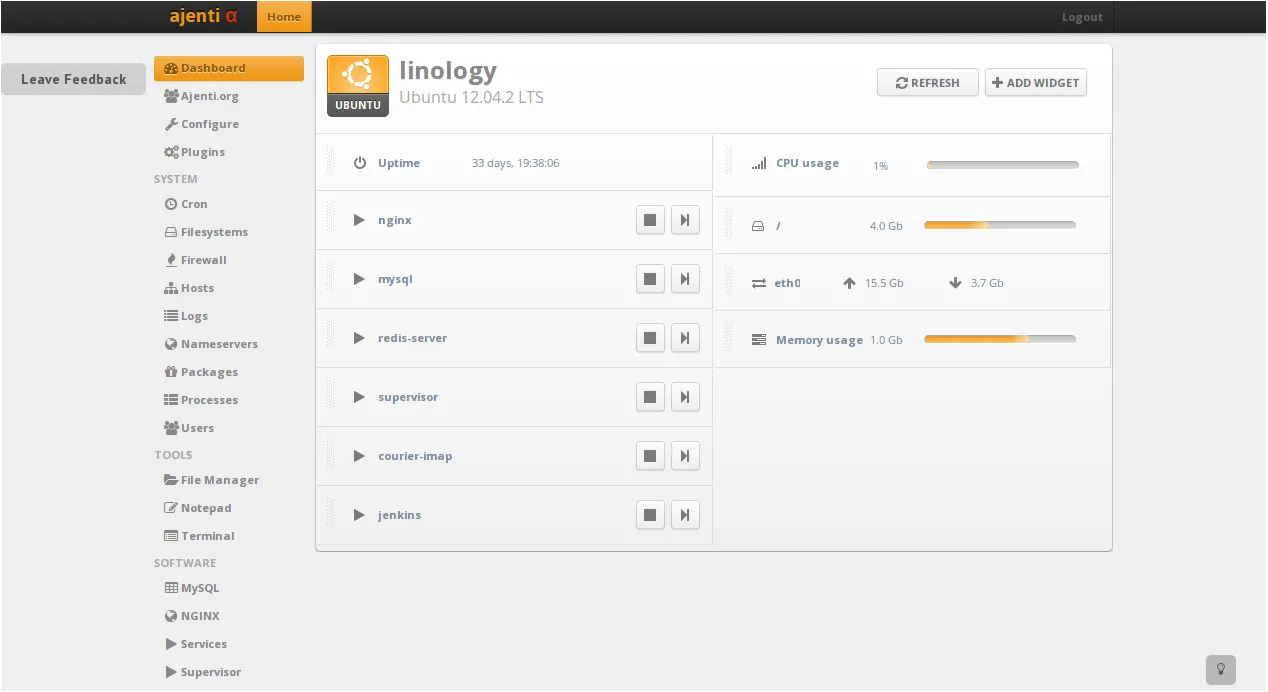Click Add Widget button
The height and width of the screenshot is (692, 1268).
click(1035, 83)
